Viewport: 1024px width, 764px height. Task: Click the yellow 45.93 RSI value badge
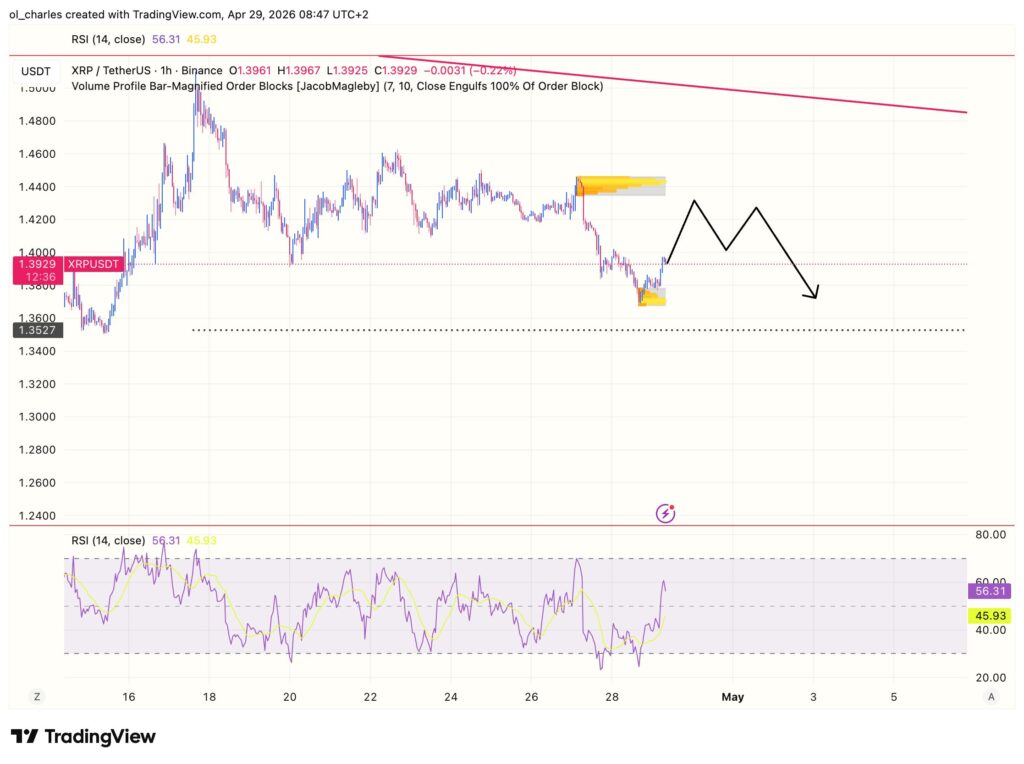point(990,616)
